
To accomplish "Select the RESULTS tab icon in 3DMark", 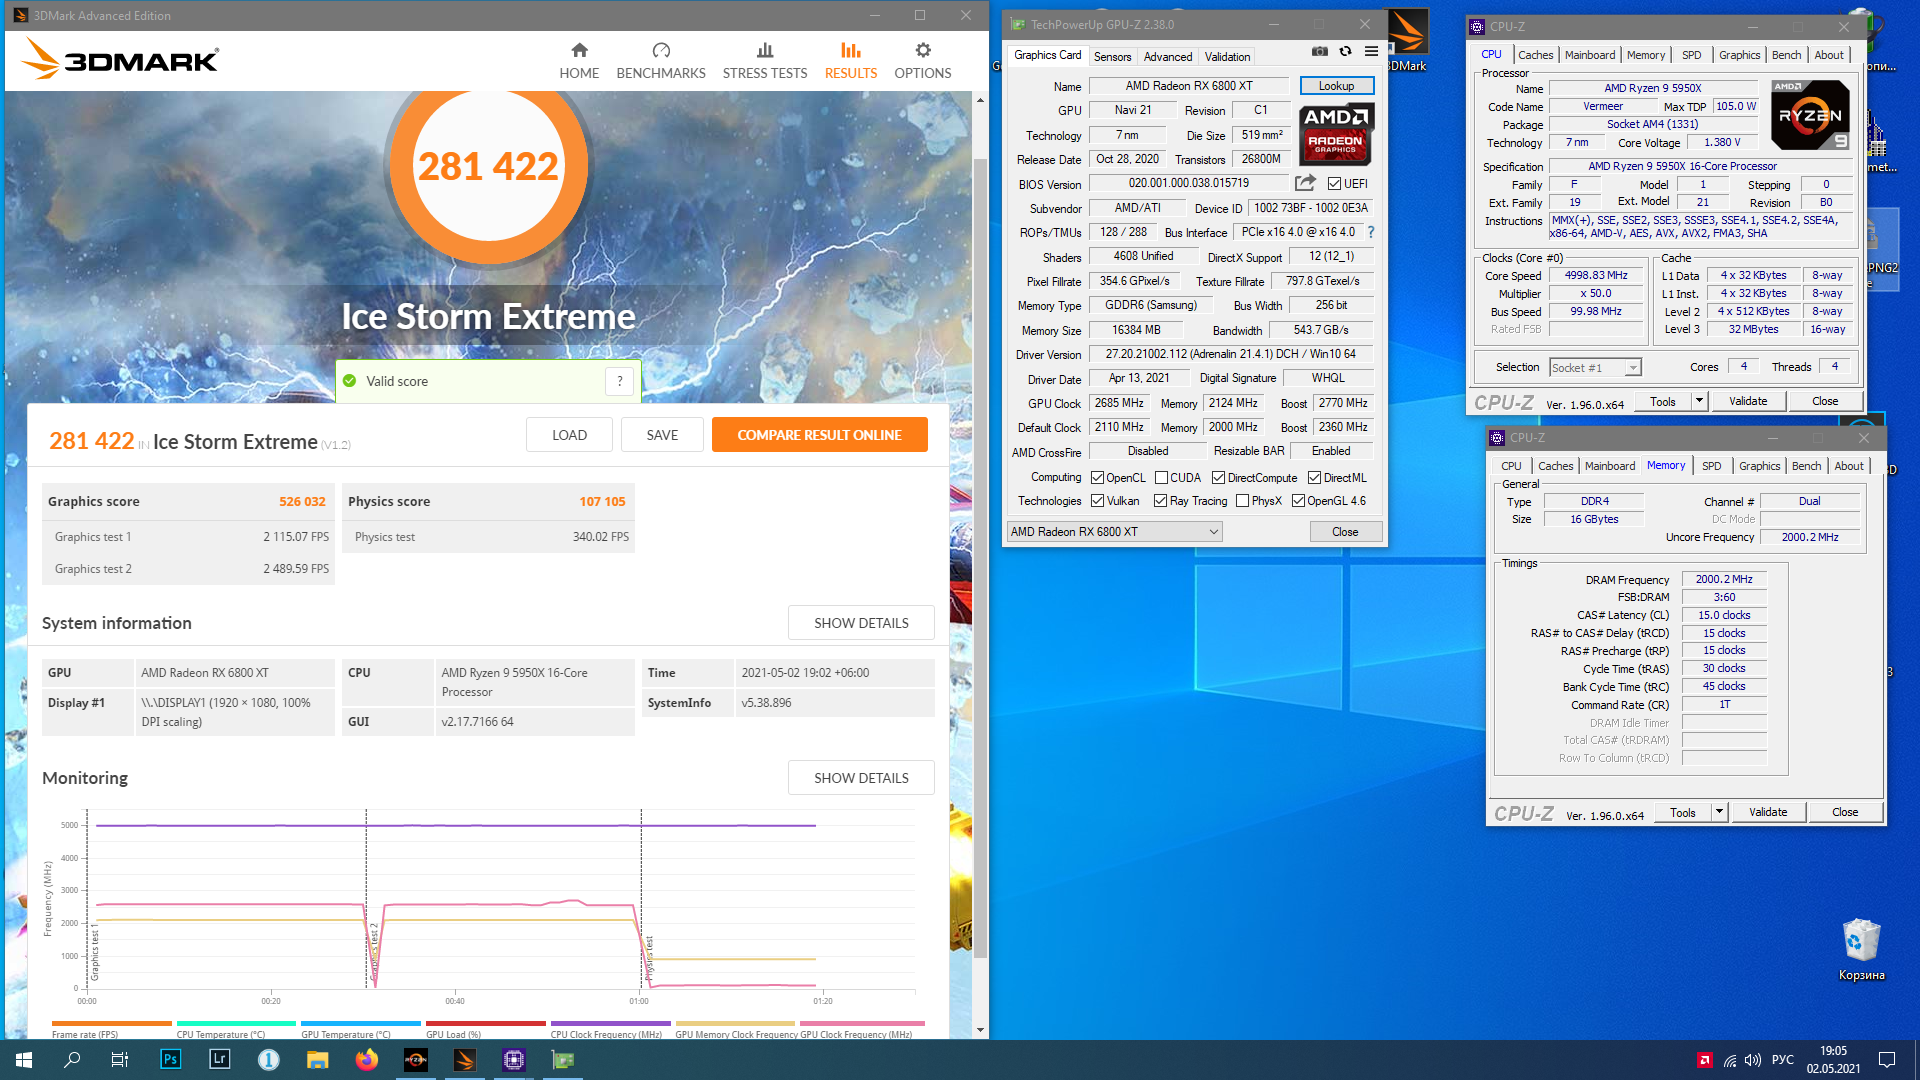I will [x=851, y=50].
